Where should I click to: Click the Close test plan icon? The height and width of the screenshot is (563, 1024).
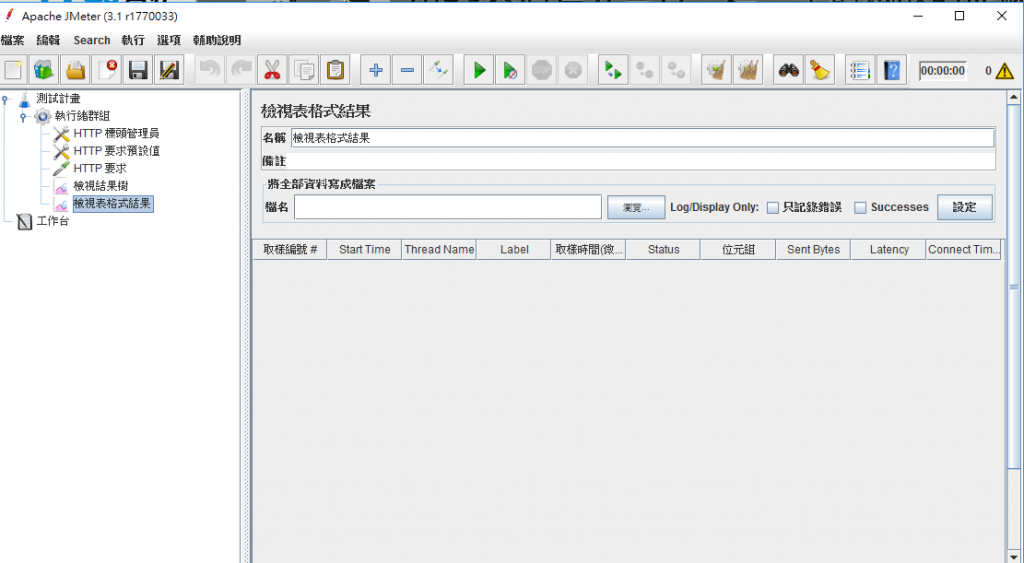tap(106, 70)
